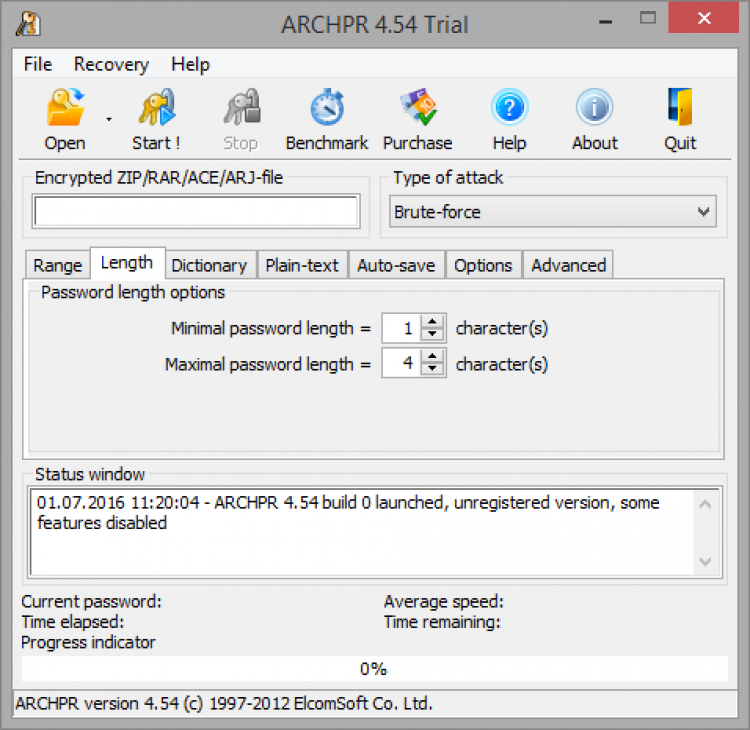Viewport: 750px width, 730px height.
Task: Select the Length tab
Action: click(x=127, y=263)
